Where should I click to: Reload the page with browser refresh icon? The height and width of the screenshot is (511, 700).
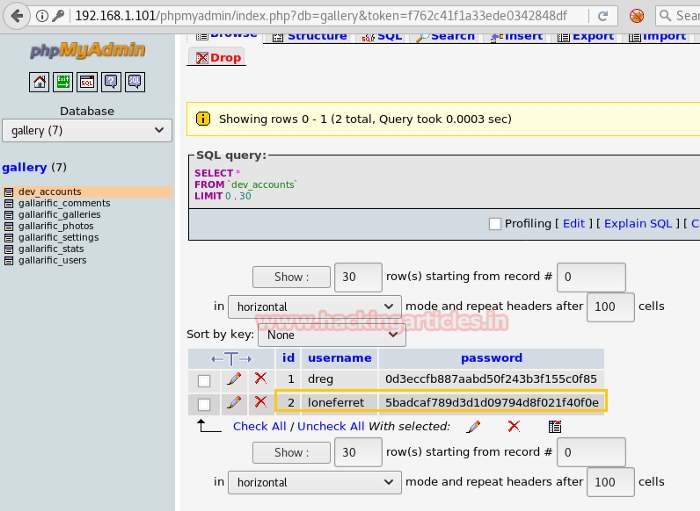click(x=602, y=16)
